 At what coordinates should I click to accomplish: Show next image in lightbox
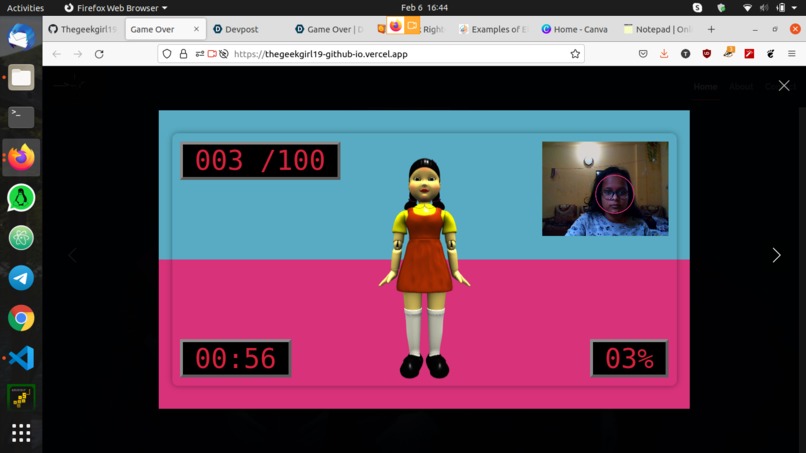click(776, 255)
